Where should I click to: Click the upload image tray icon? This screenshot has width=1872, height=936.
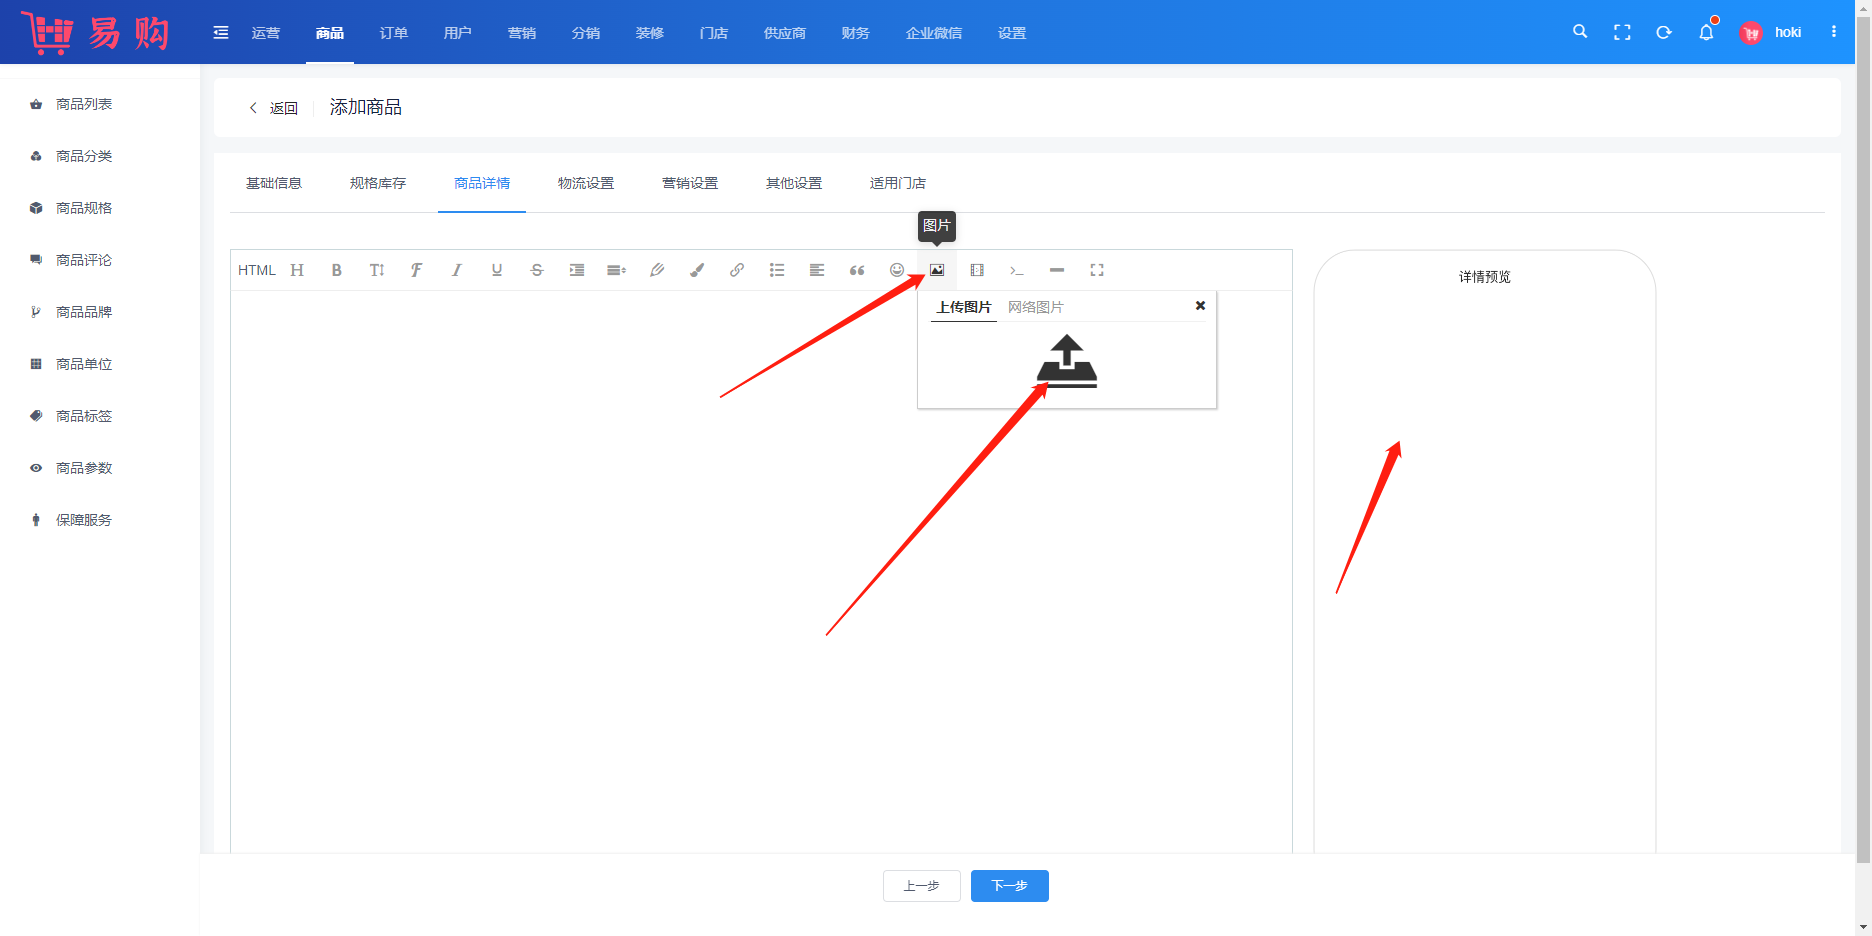pos(1066,361)
